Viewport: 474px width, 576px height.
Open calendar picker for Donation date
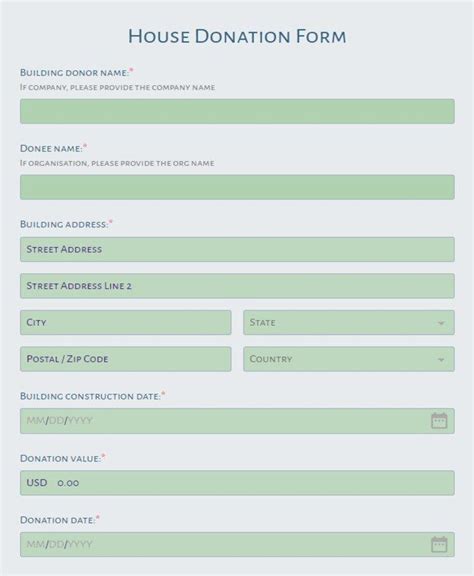(439, 544)
